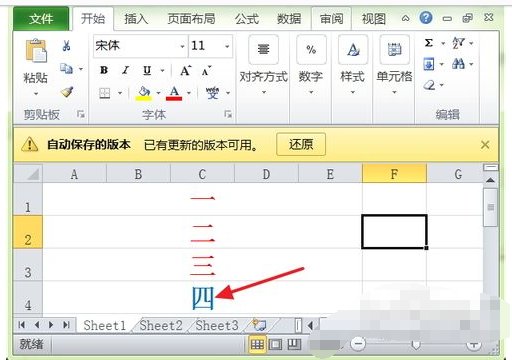
Task: Click the Cut scissors icon
Action: (x=66, y=45)
